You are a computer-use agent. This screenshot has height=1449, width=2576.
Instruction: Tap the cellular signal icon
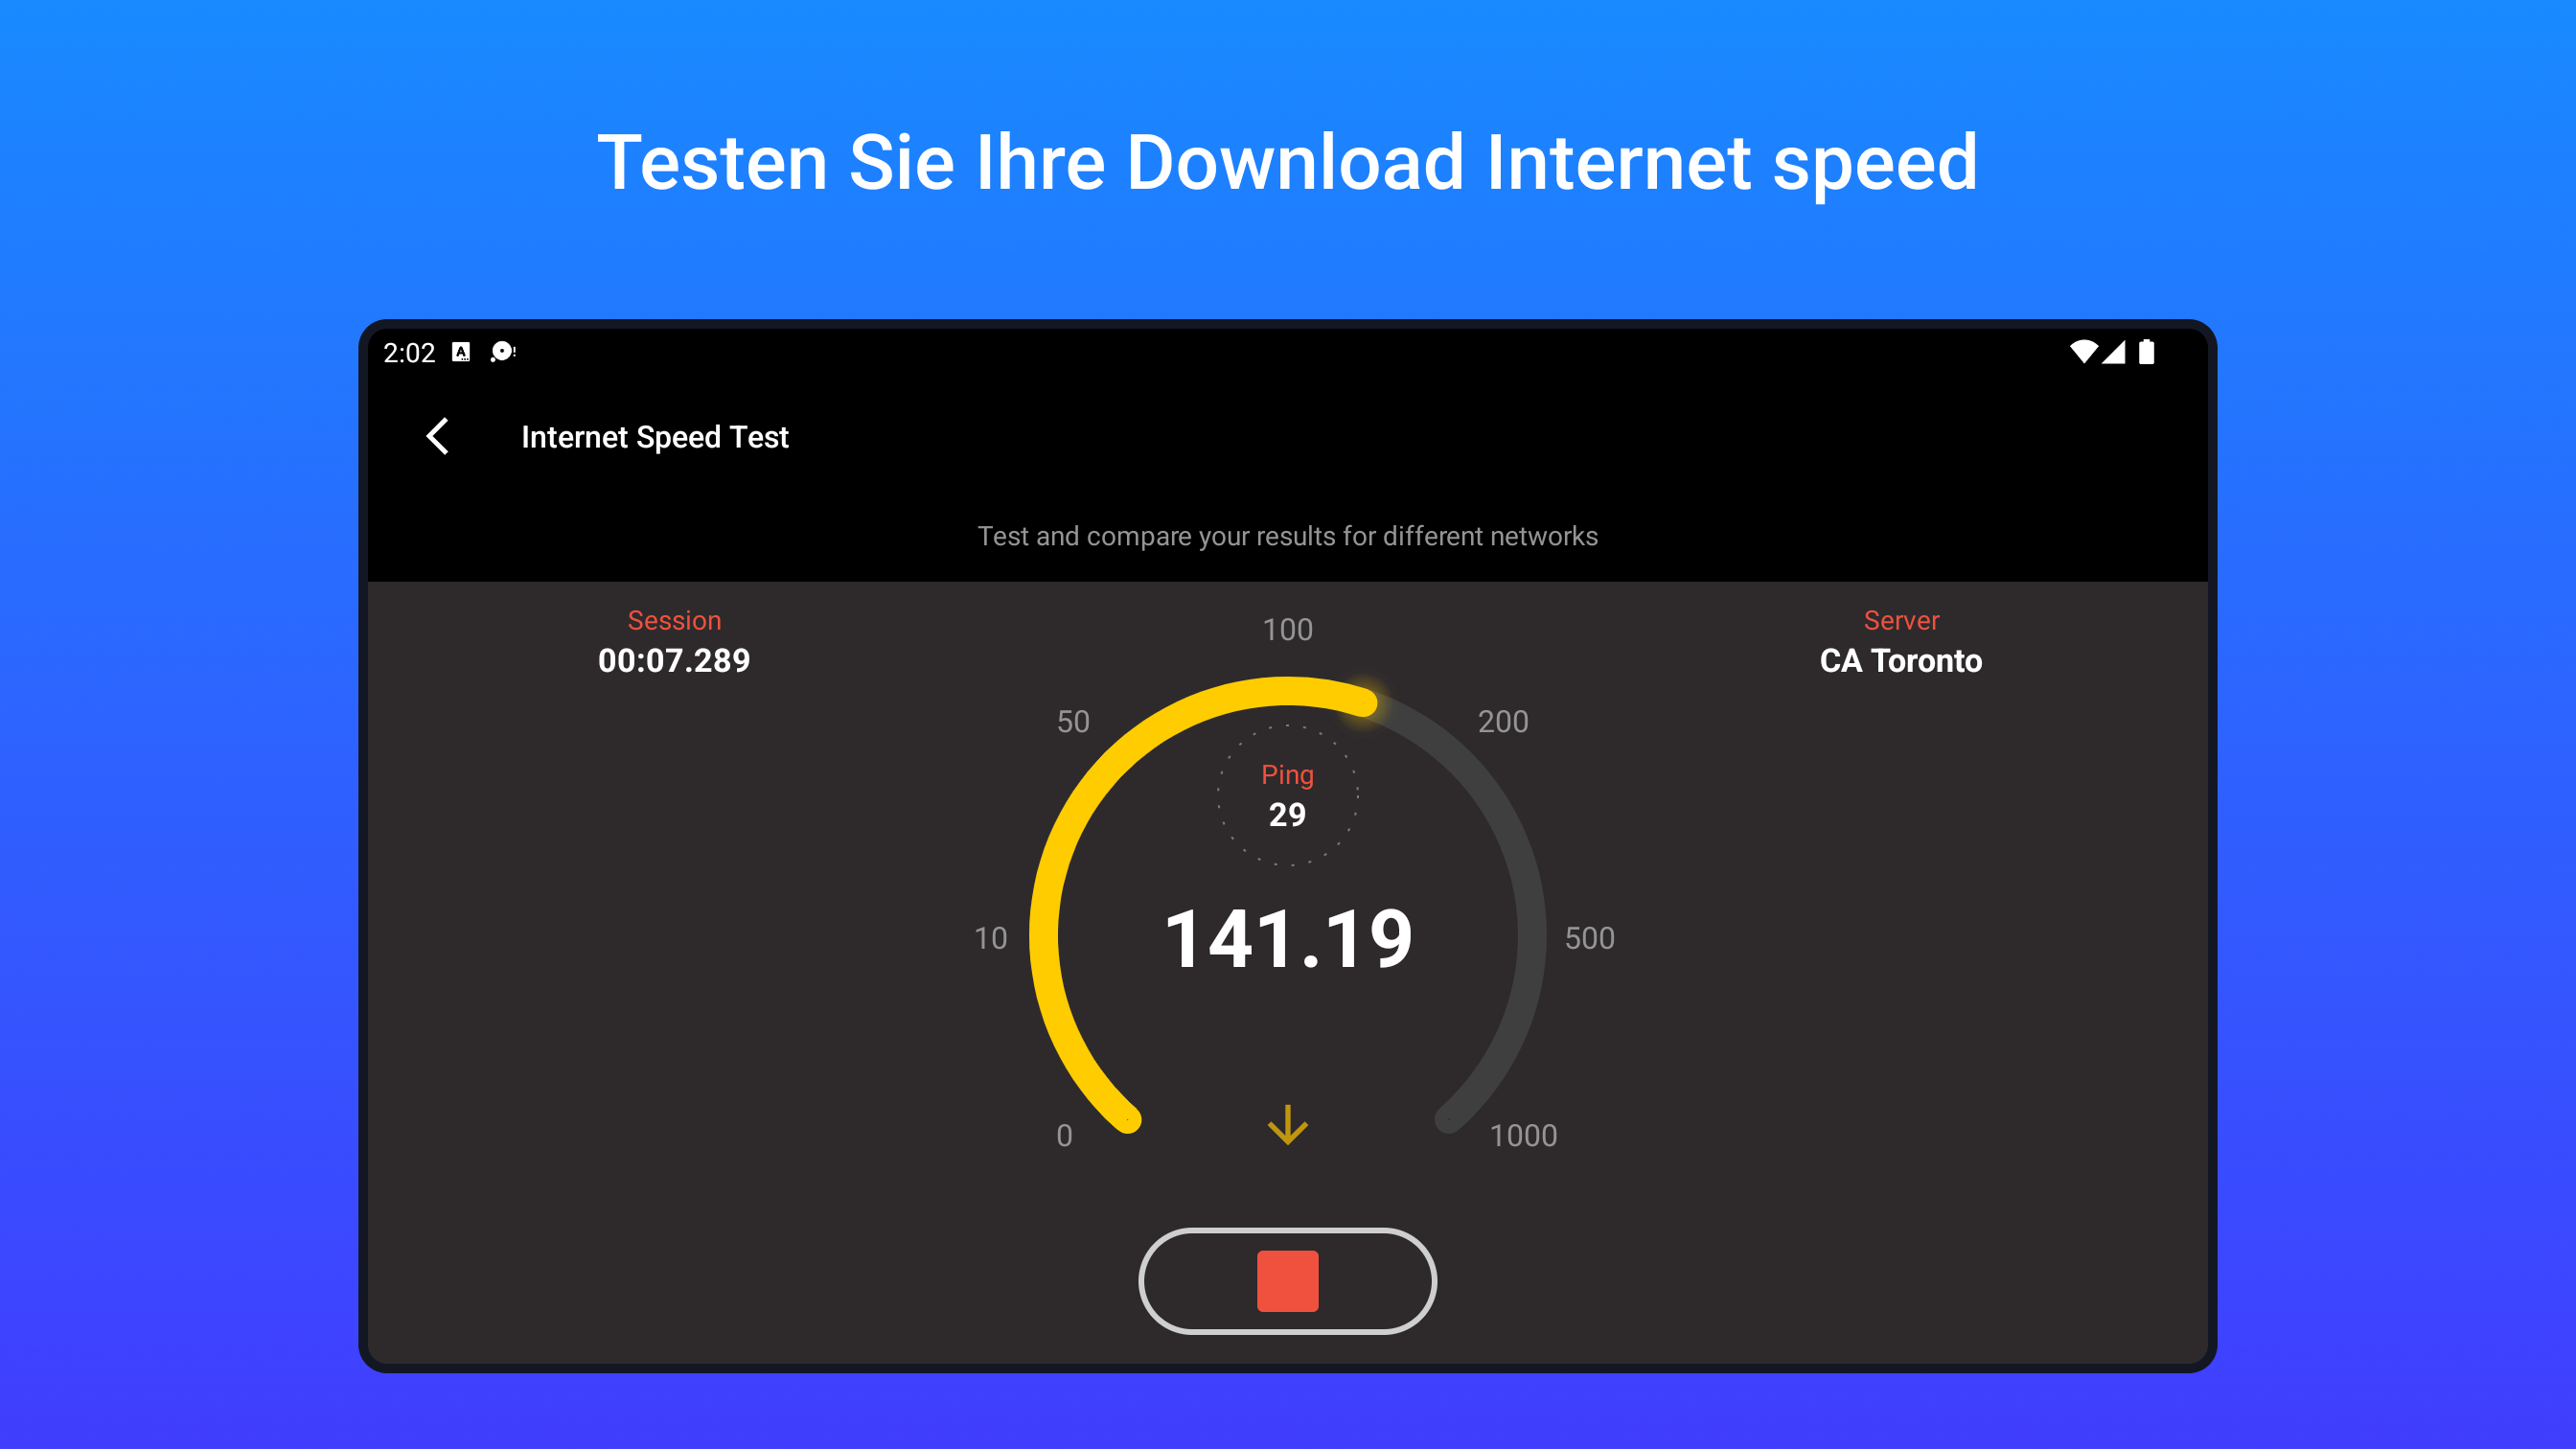point(2113,352)
